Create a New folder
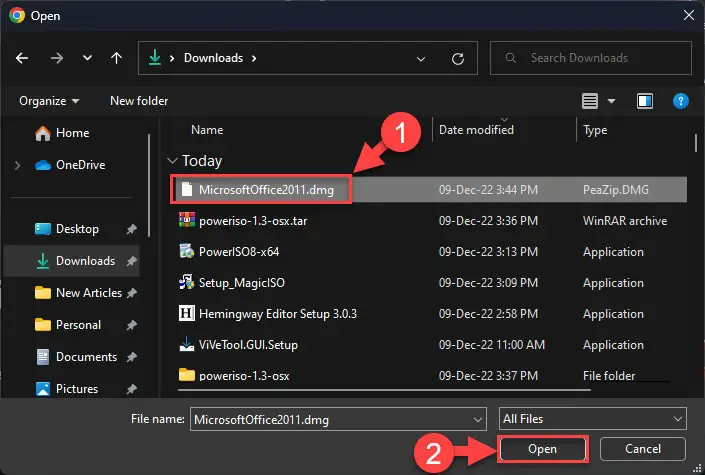 pyautogui.click(x=139, y=101)
